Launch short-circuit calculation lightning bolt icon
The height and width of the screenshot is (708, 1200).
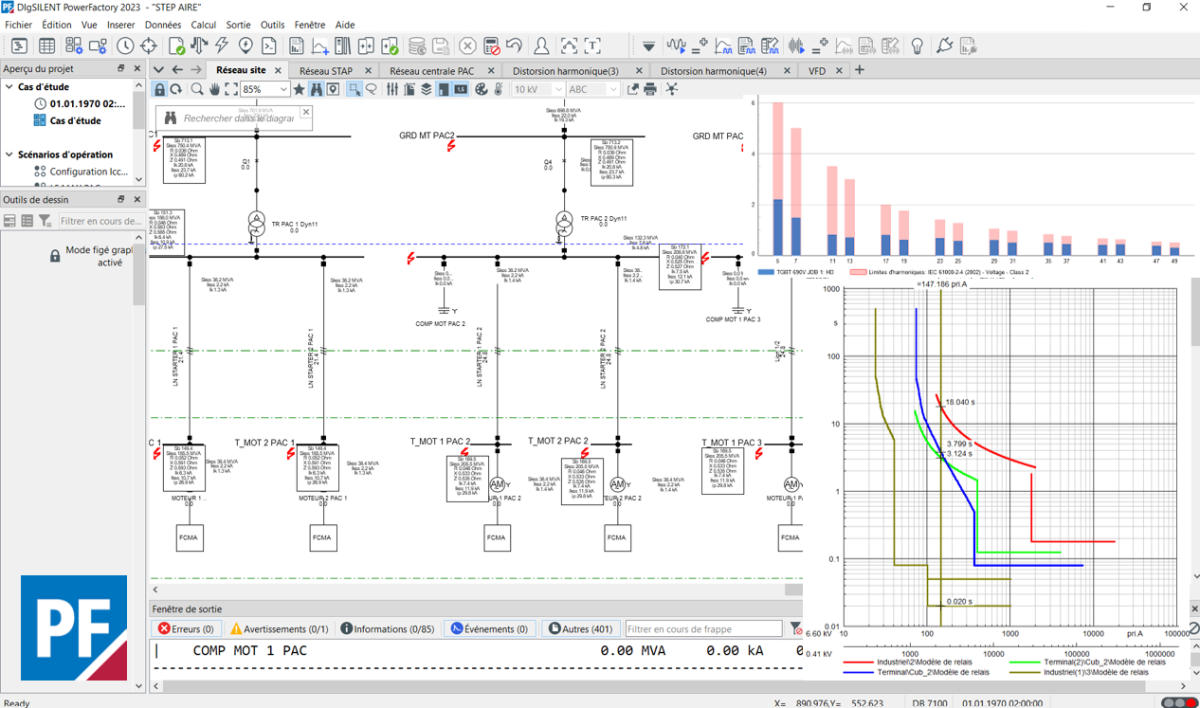tap(222, 45)
